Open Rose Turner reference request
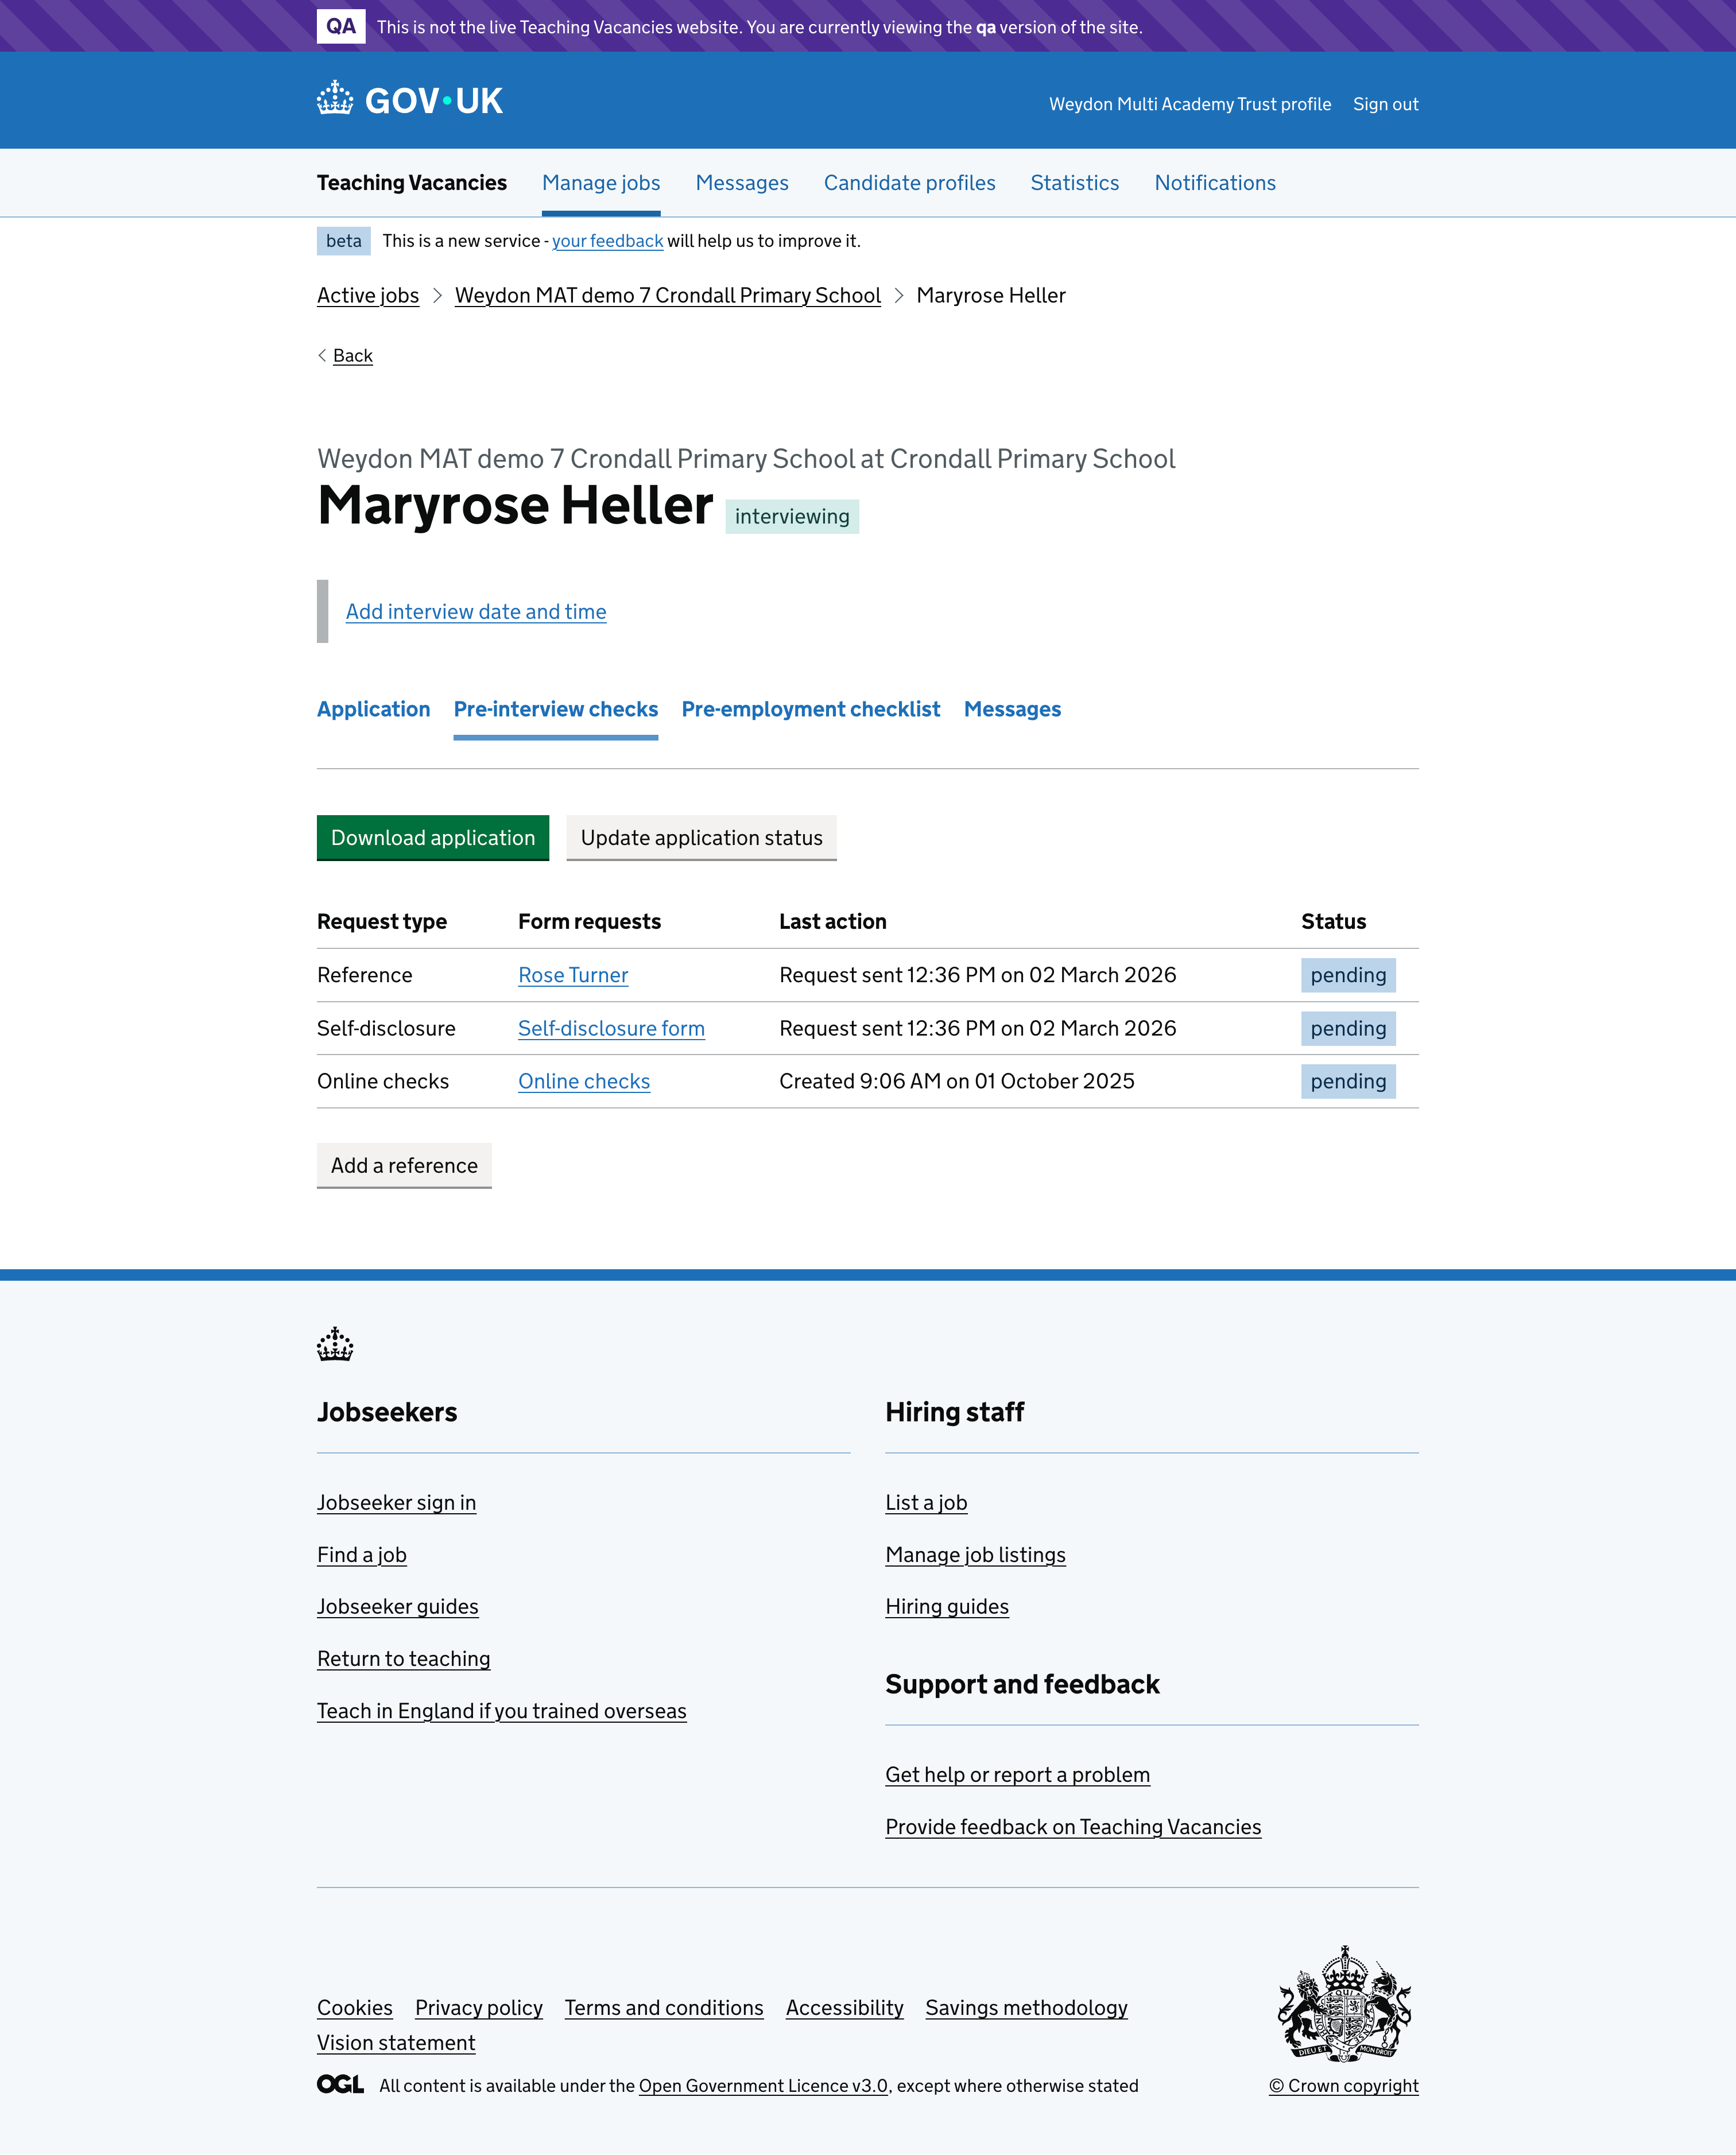1736x2155 pixels. [573, 975]
